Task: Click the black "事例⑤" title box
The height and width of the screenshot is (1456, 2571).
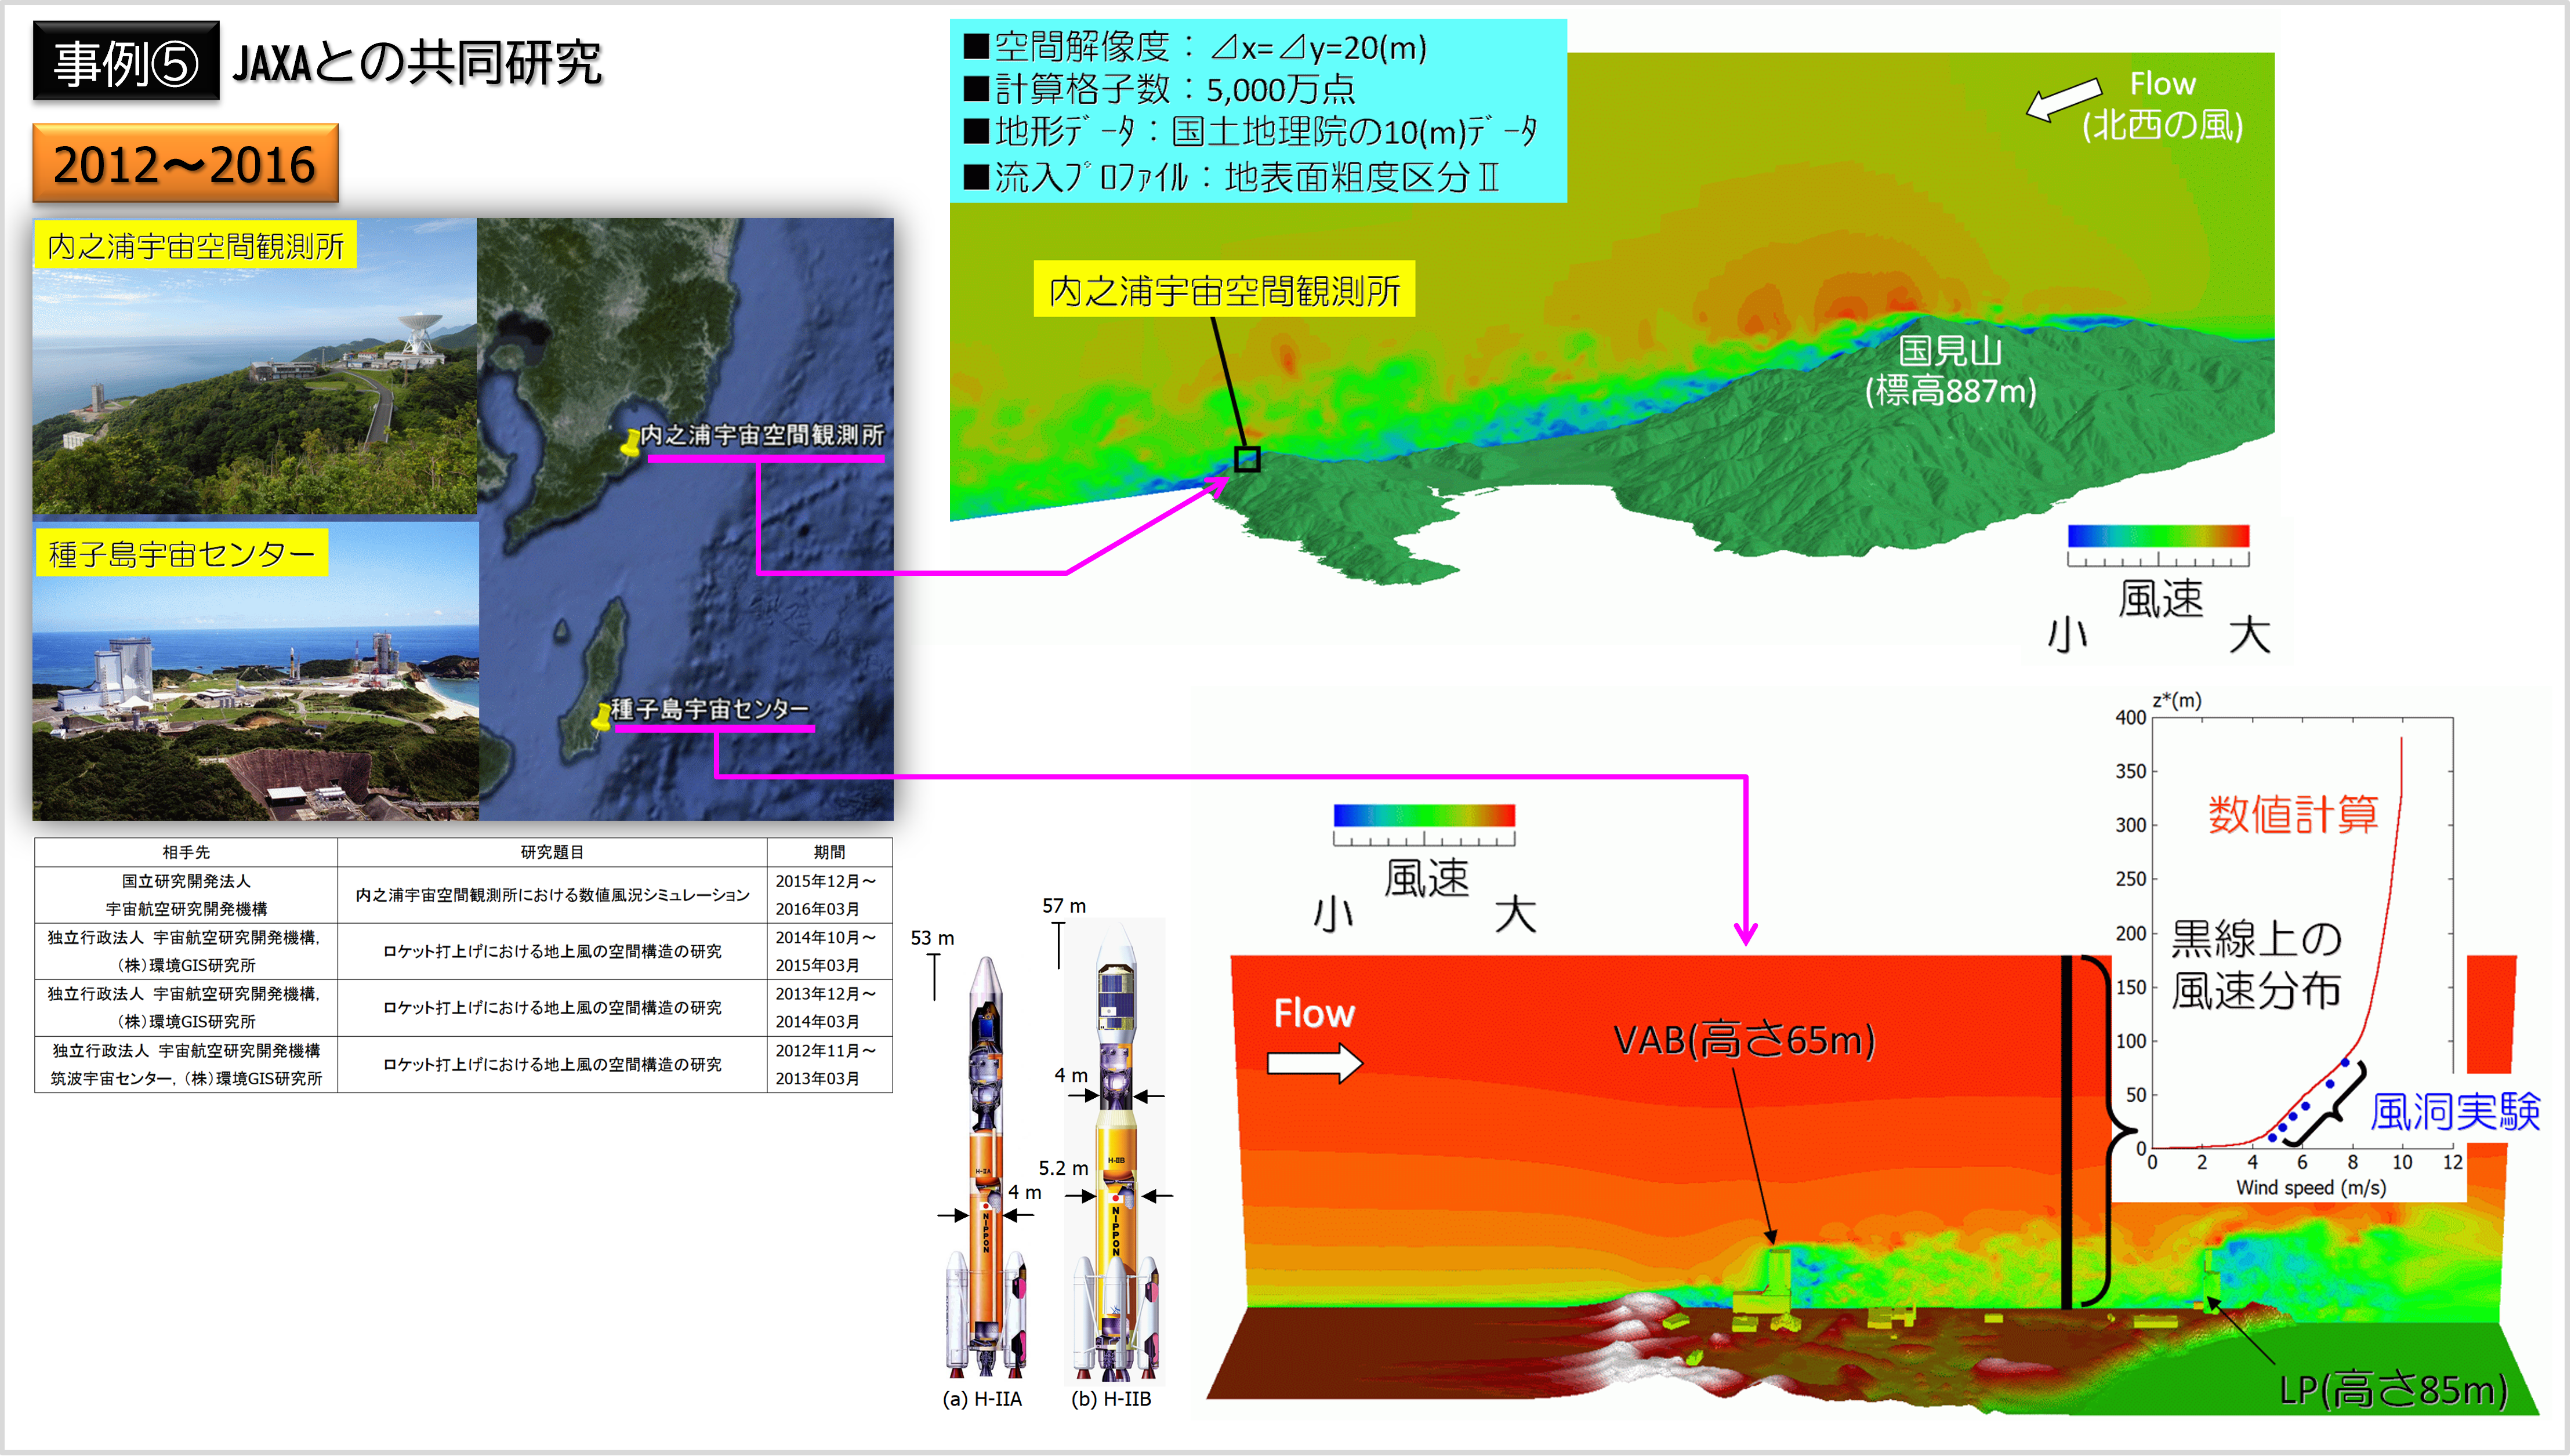Action: [x=126, y=62]
